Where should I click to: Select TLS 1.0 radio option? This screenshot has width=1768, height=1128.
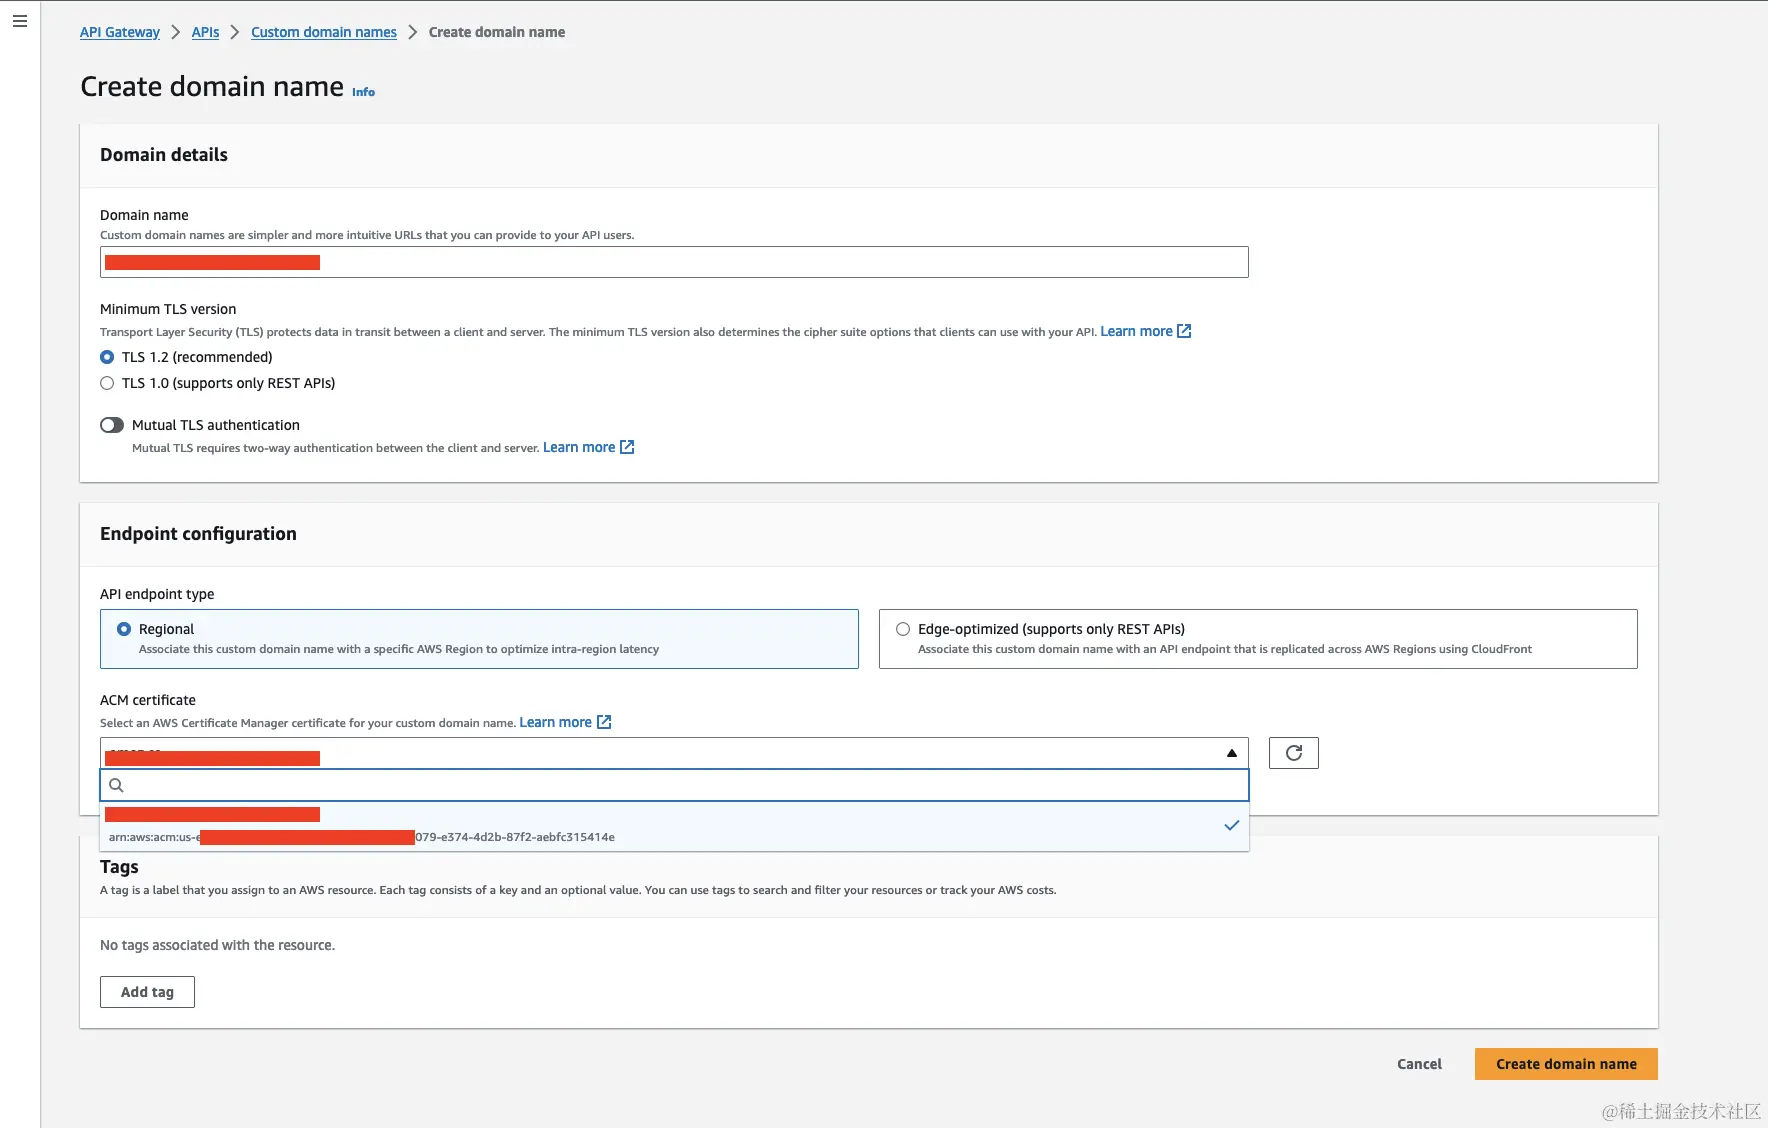tap(107, 383)
